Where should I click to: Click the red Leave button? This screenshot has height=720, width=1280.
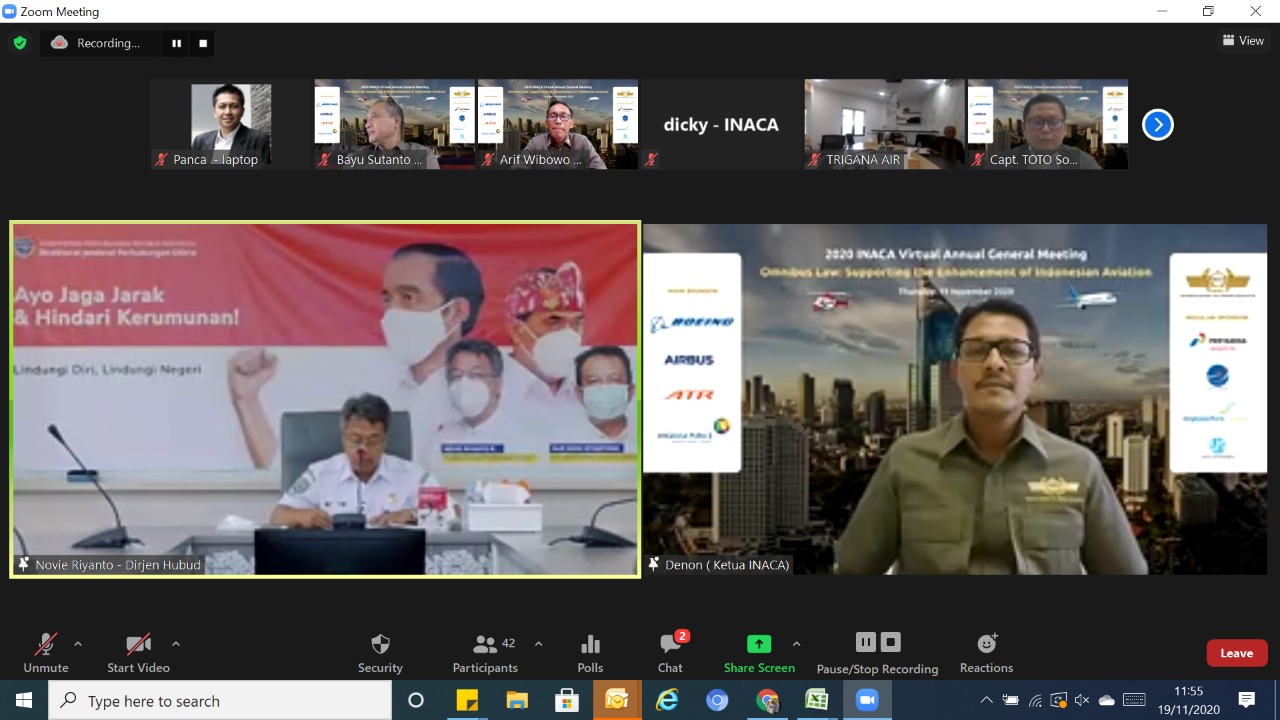tap(1237, 653)
